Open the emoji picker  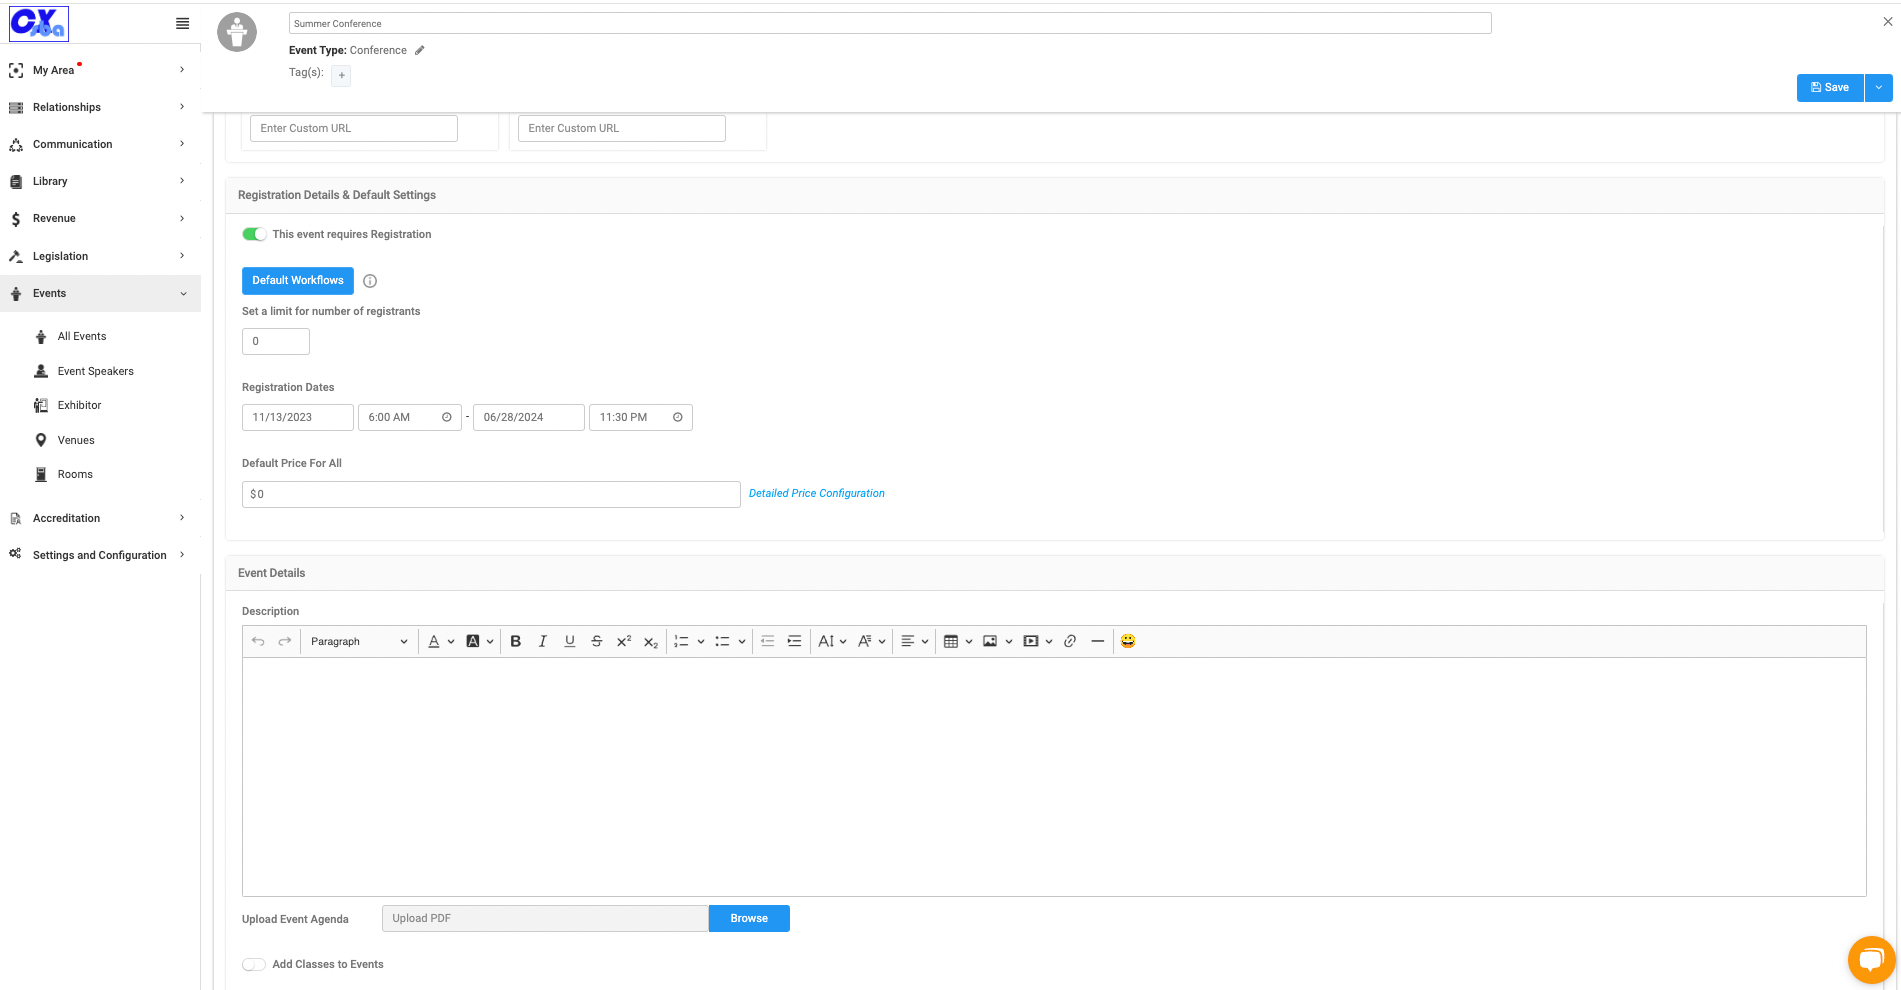pyautogui.click(x=1128, y=641)
